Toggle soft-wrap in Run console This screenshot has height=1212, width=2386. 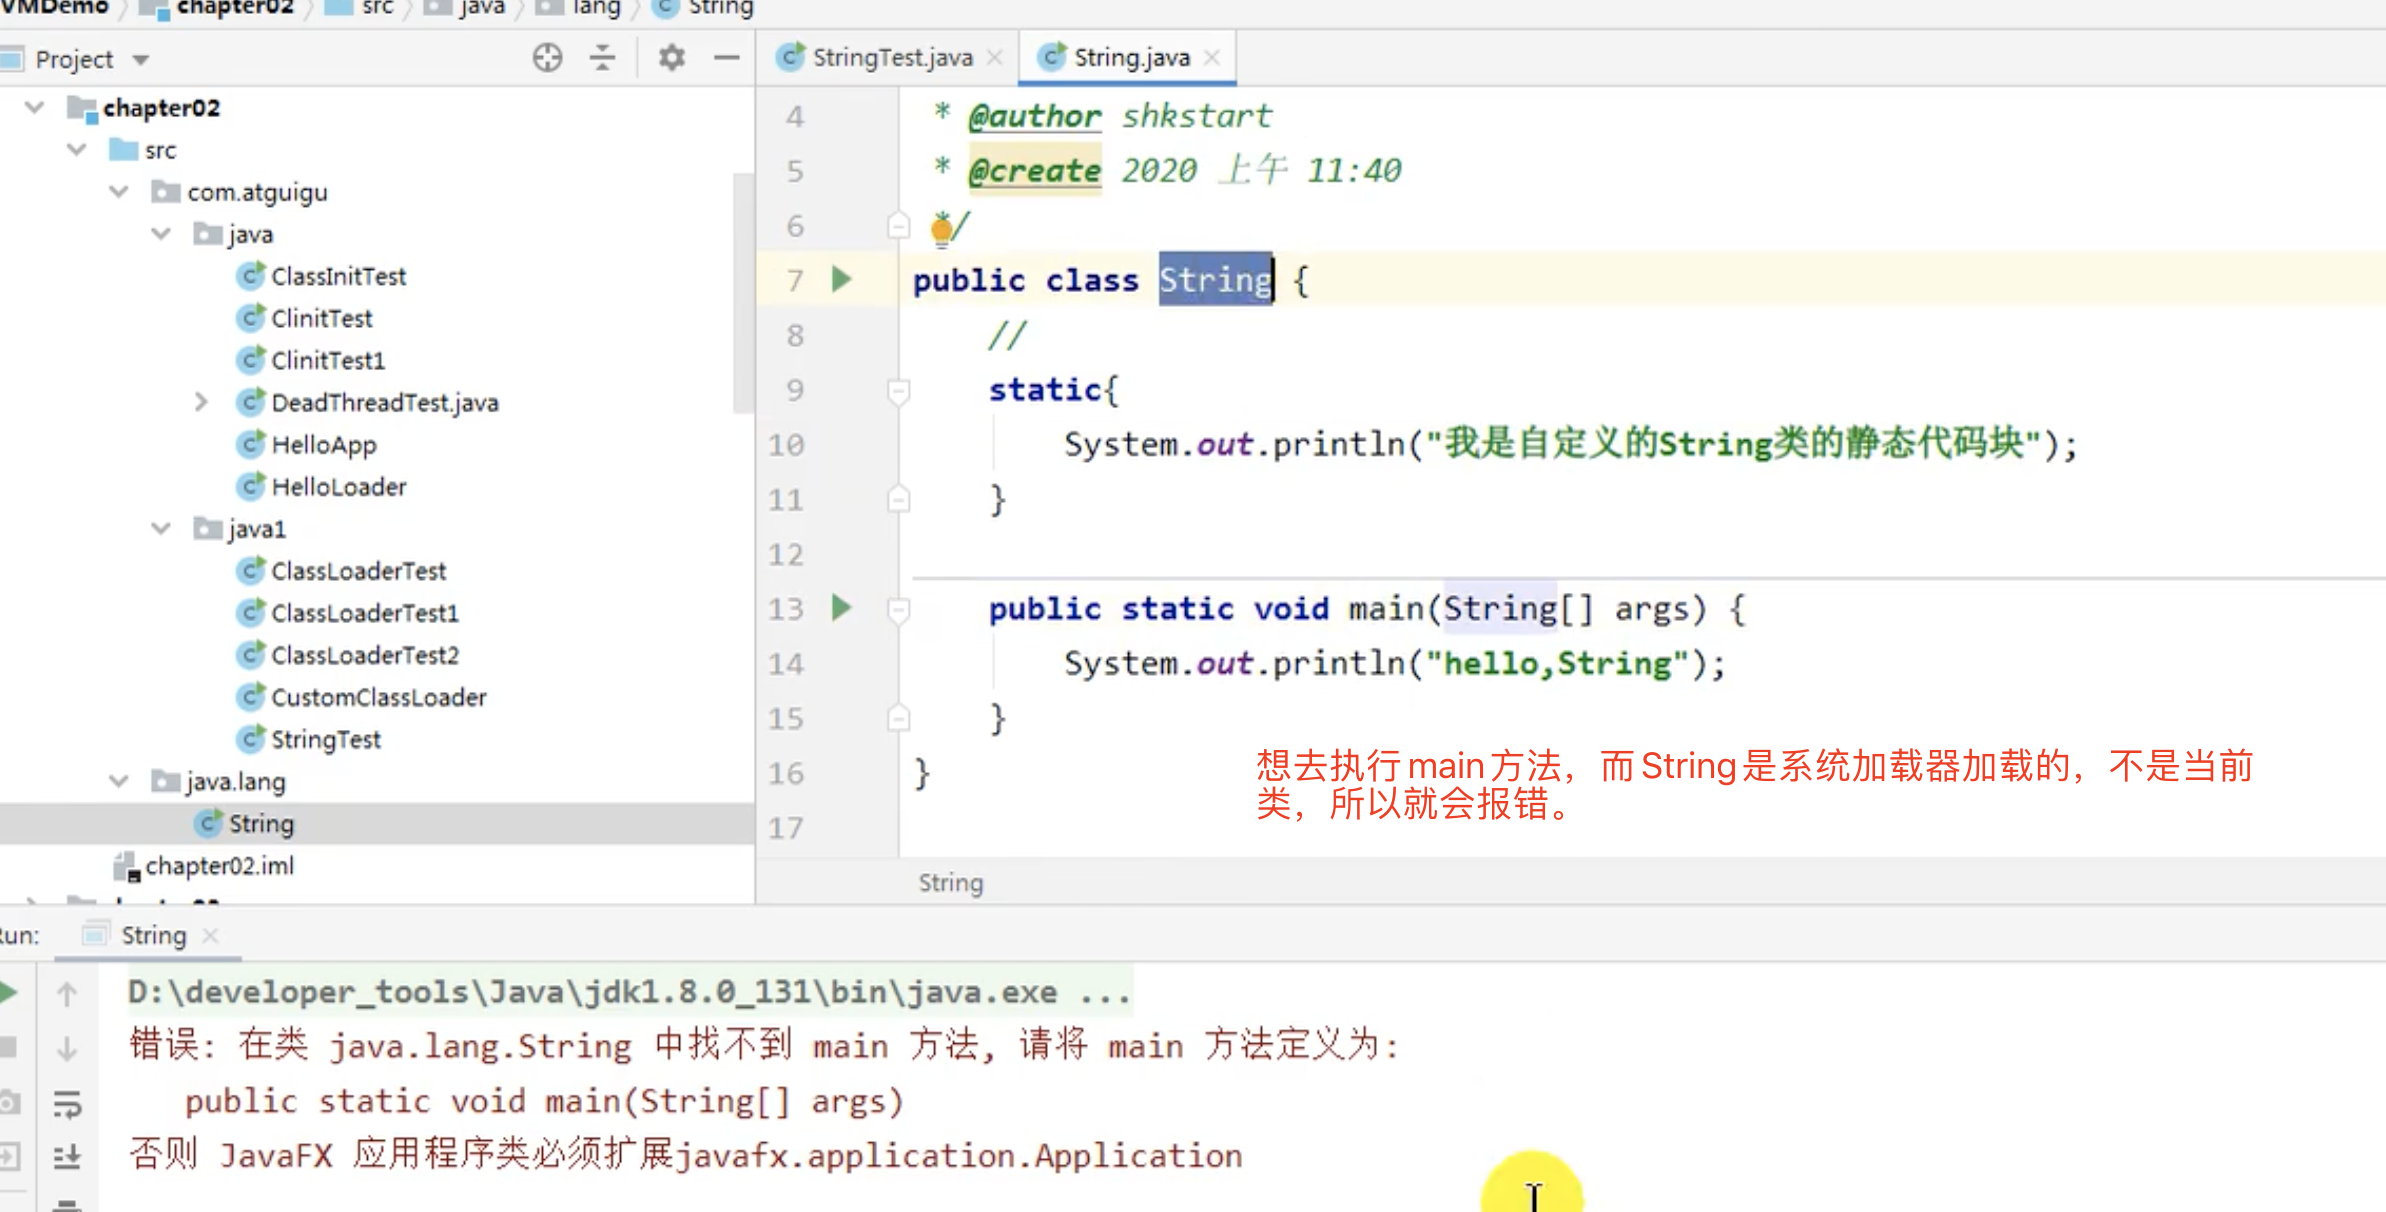click(67, 1104)
